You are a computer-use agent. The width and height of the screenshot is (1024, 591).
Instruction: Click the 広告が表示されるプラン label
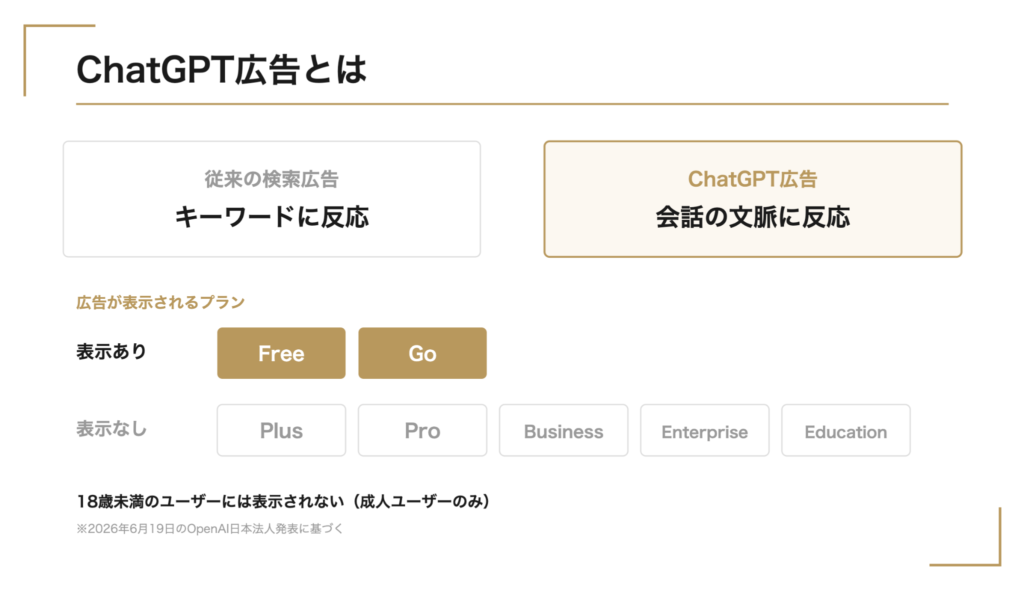click(x=160, y=302)
